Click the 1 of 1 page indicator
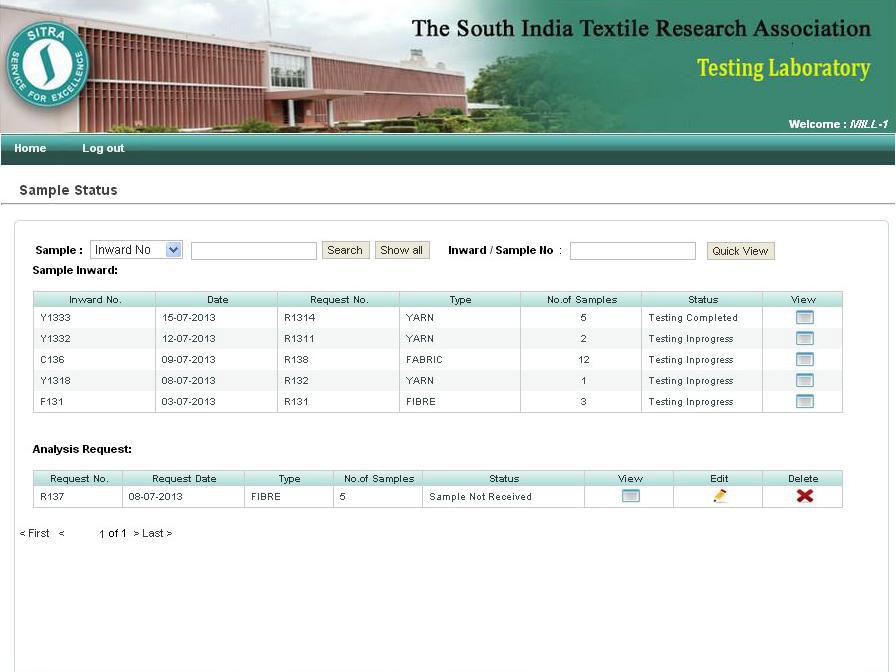This screenshot has height=672, width=896. click(113, 533)
